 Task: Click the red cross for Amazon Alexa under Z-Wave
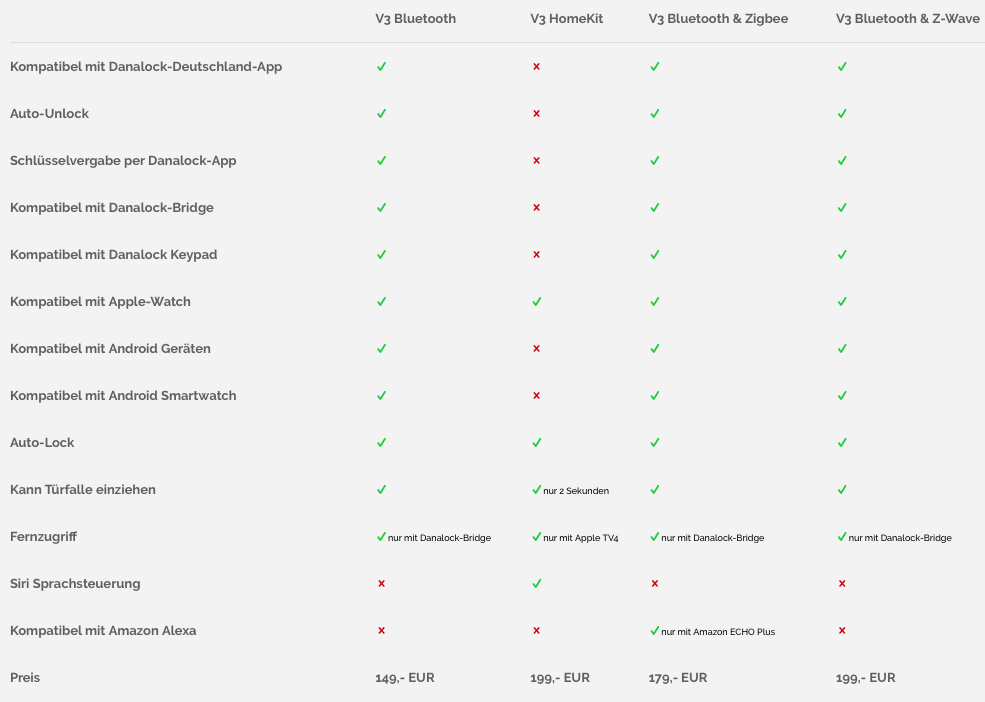point(842,631)
